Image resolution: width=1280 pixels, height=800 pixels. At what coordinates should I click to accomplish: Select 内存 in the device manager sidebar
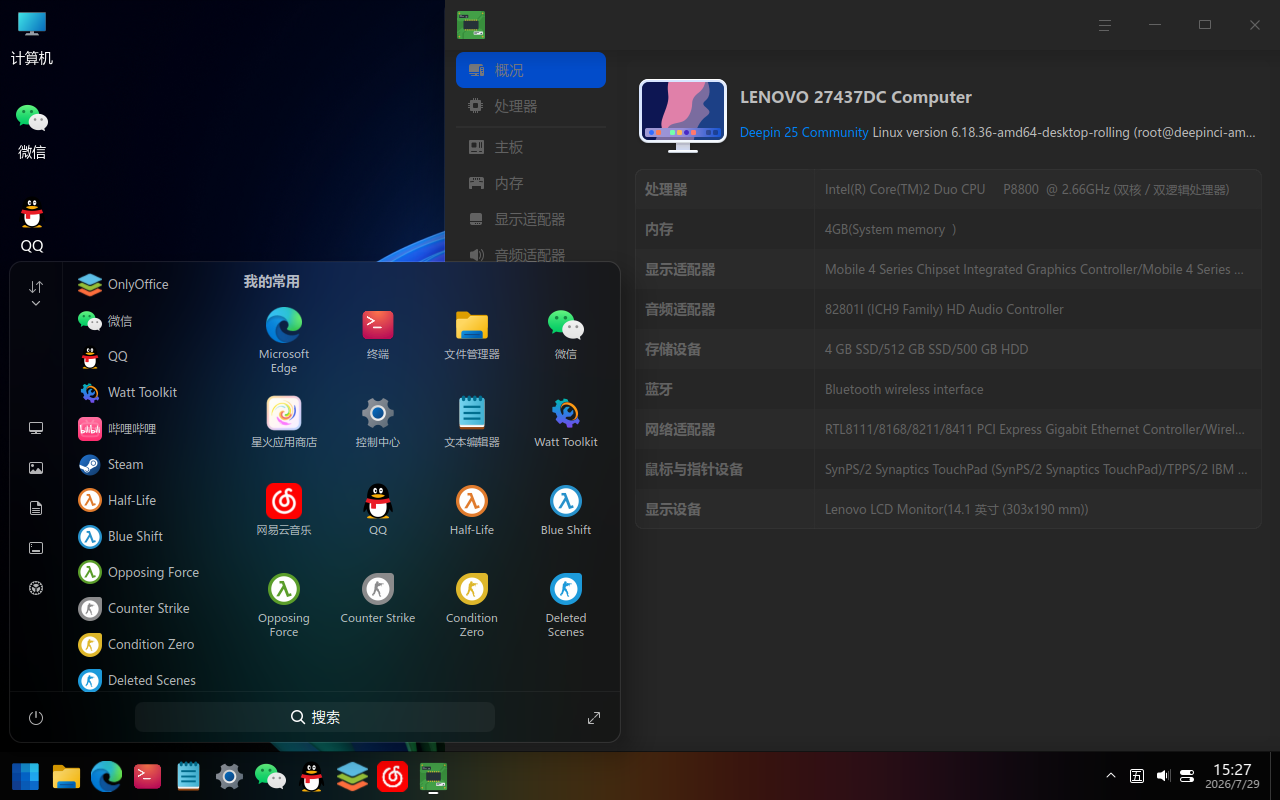click(x=531, y=183)
